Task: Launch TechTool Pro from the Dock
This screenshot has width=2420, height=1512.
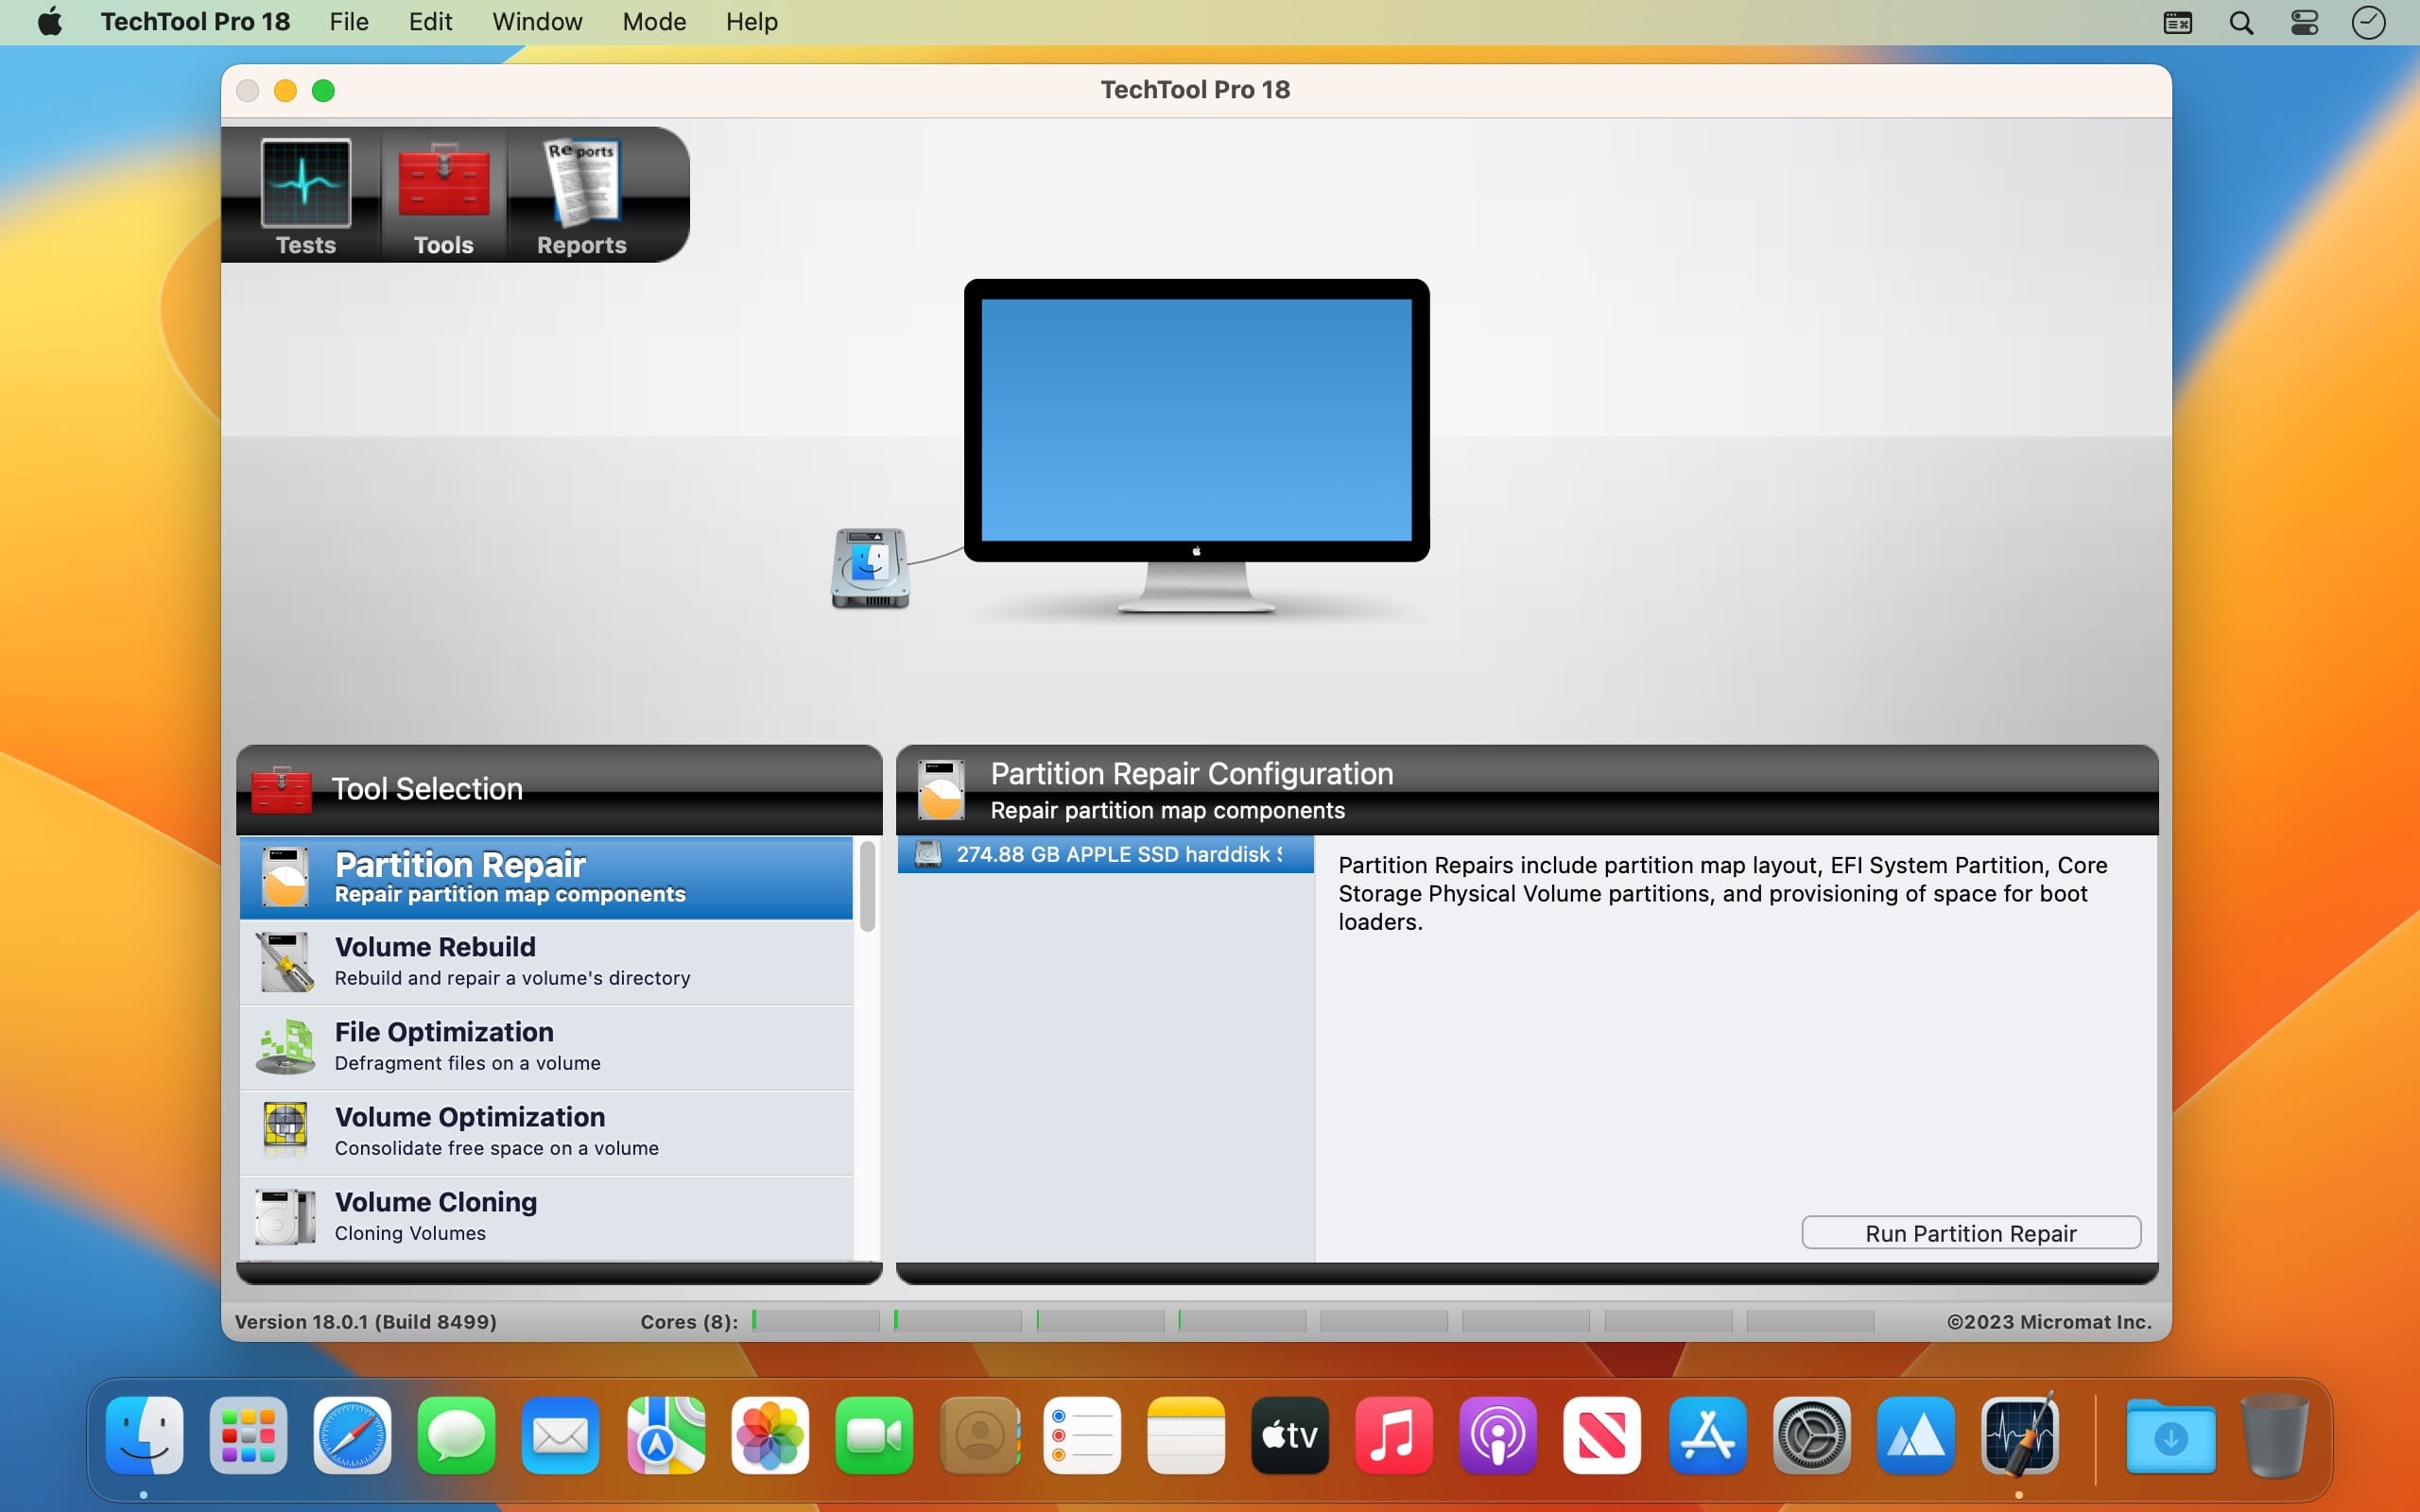Action: [2019, 1435]
